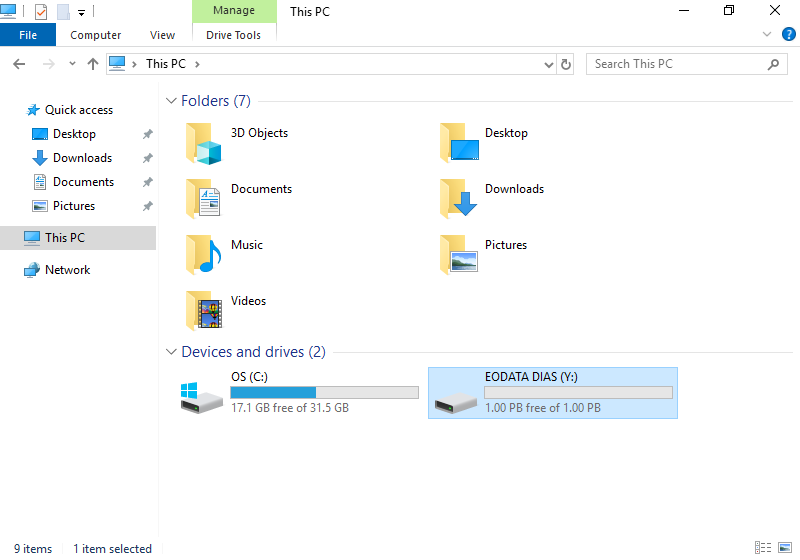Open the Drive Tools tab

(x=234, y=35)
